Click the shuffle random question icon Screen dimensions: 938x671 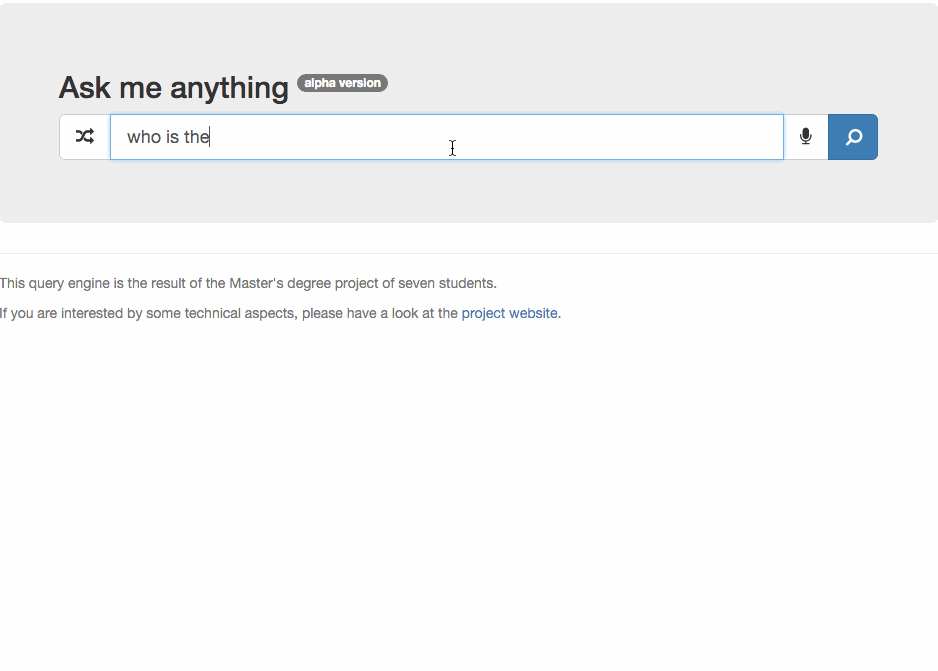pyautogui.click(x=85, y=137)
